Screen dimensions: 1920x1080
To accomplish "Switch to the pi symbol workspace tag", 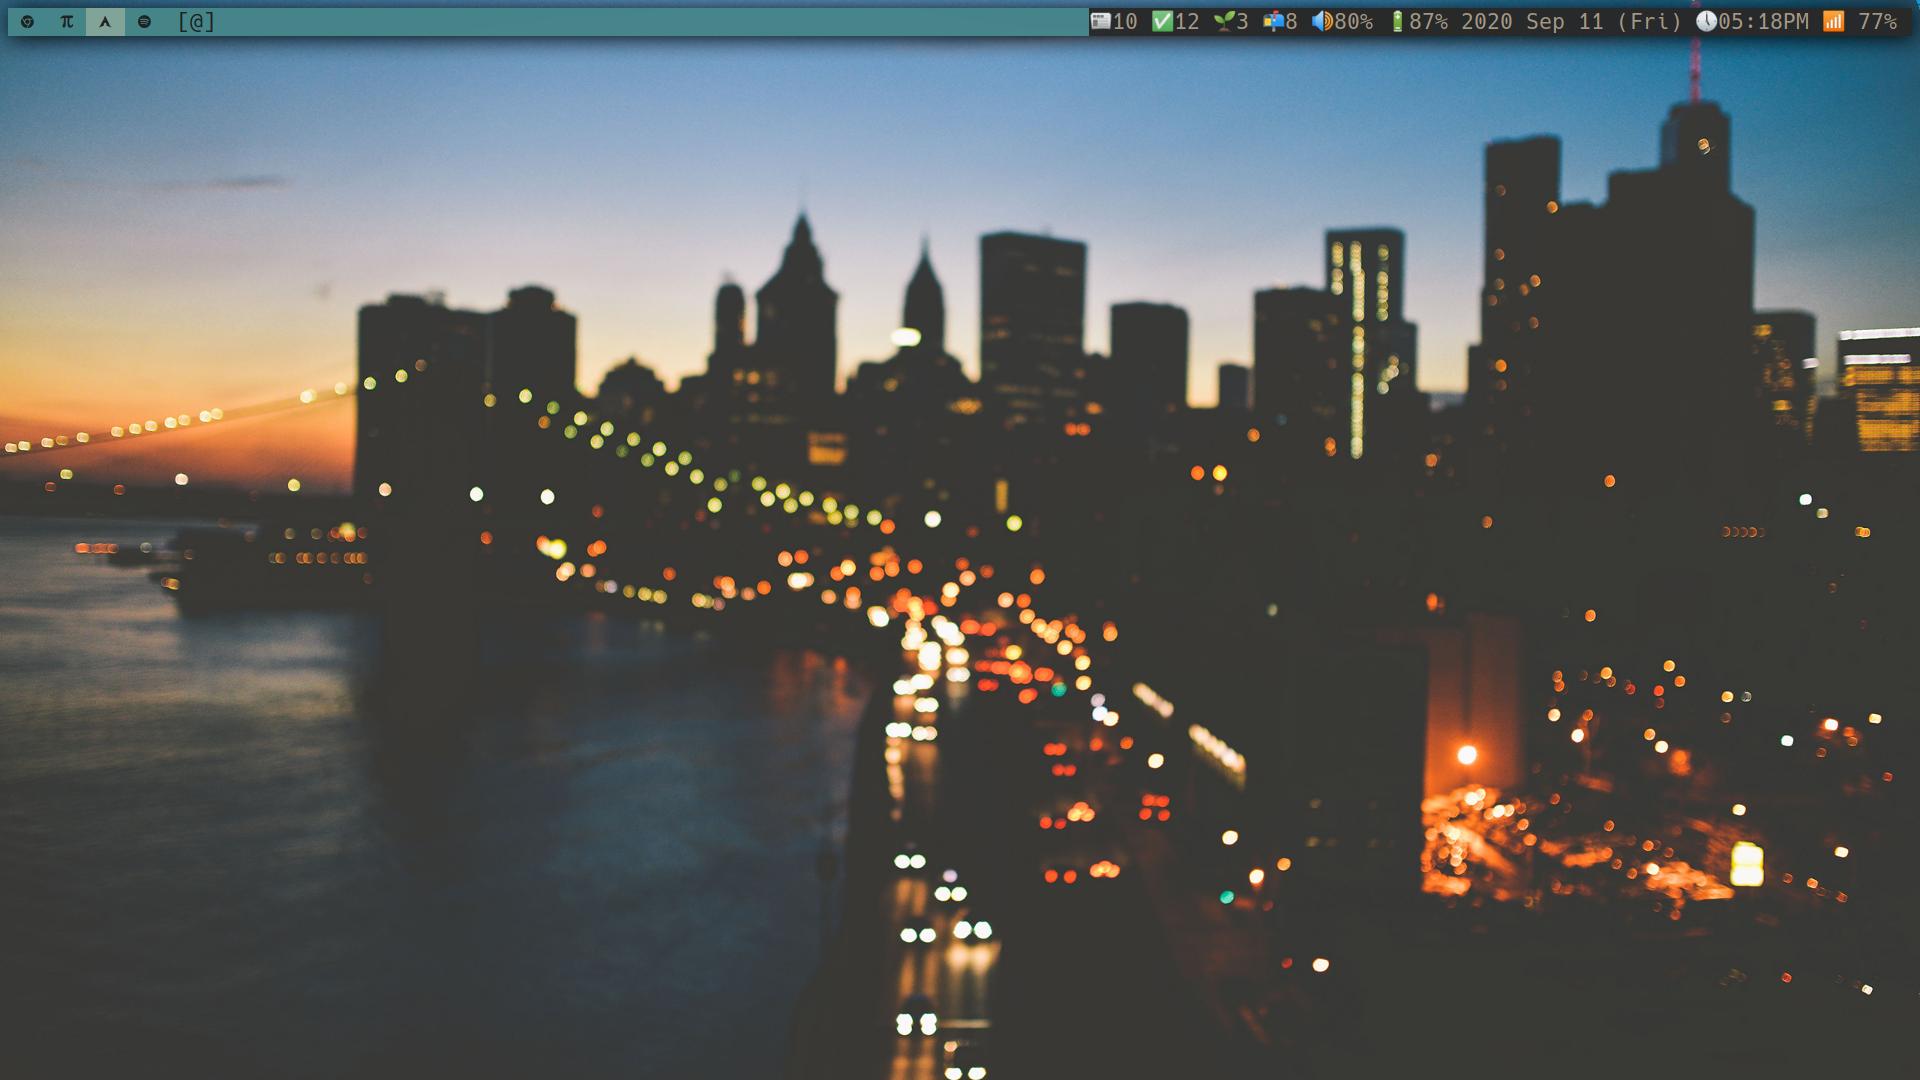I will point(66,21).
